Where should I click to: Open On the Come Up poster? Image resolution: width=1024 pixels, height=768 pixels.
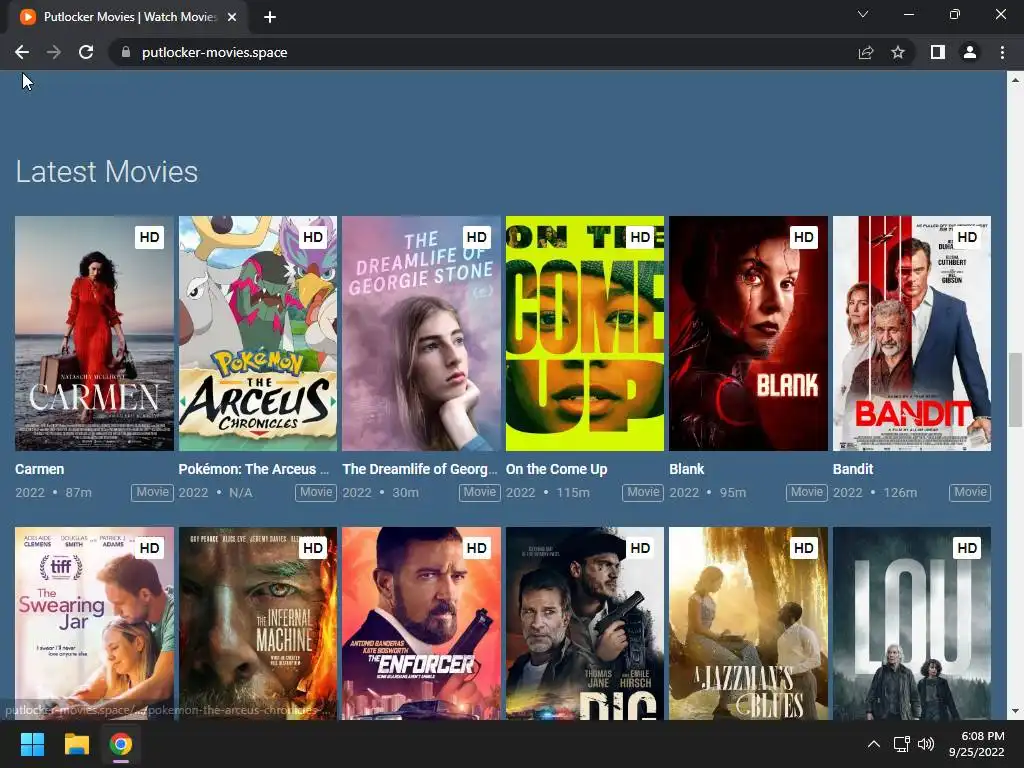pos(585,333)
